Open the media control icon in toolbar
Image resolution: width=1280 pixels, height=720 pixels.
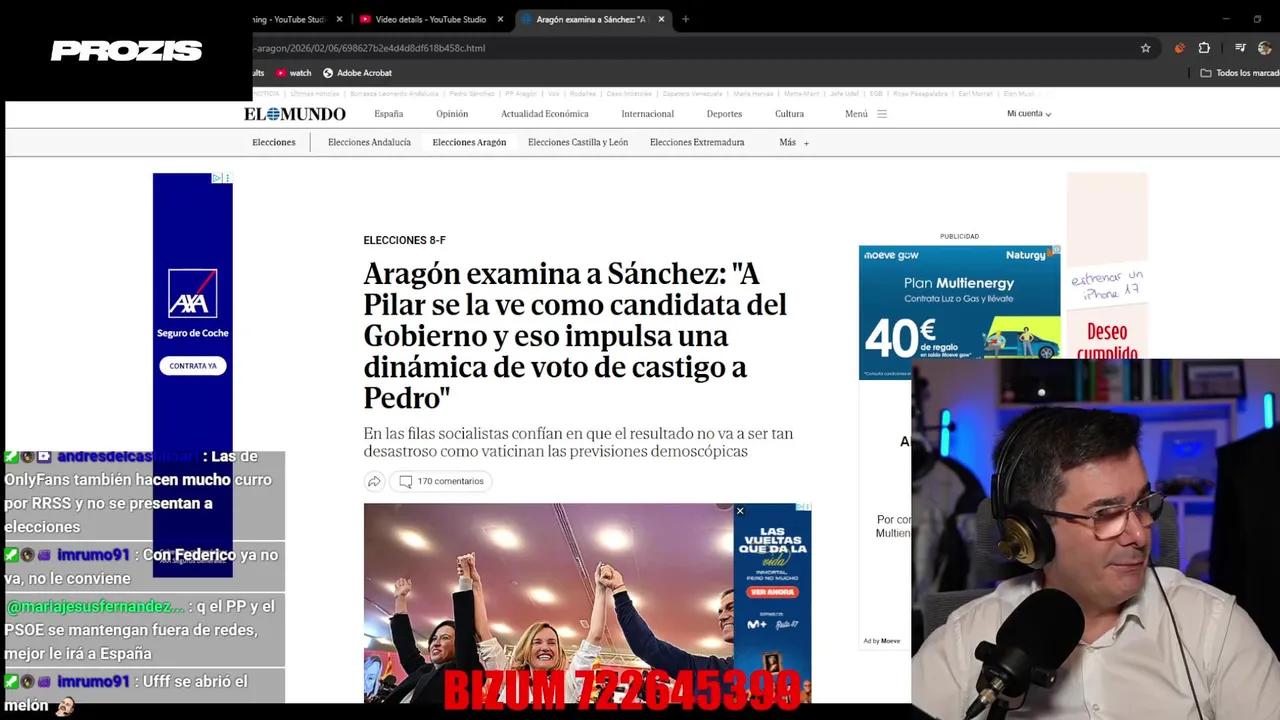[1240, 48]
